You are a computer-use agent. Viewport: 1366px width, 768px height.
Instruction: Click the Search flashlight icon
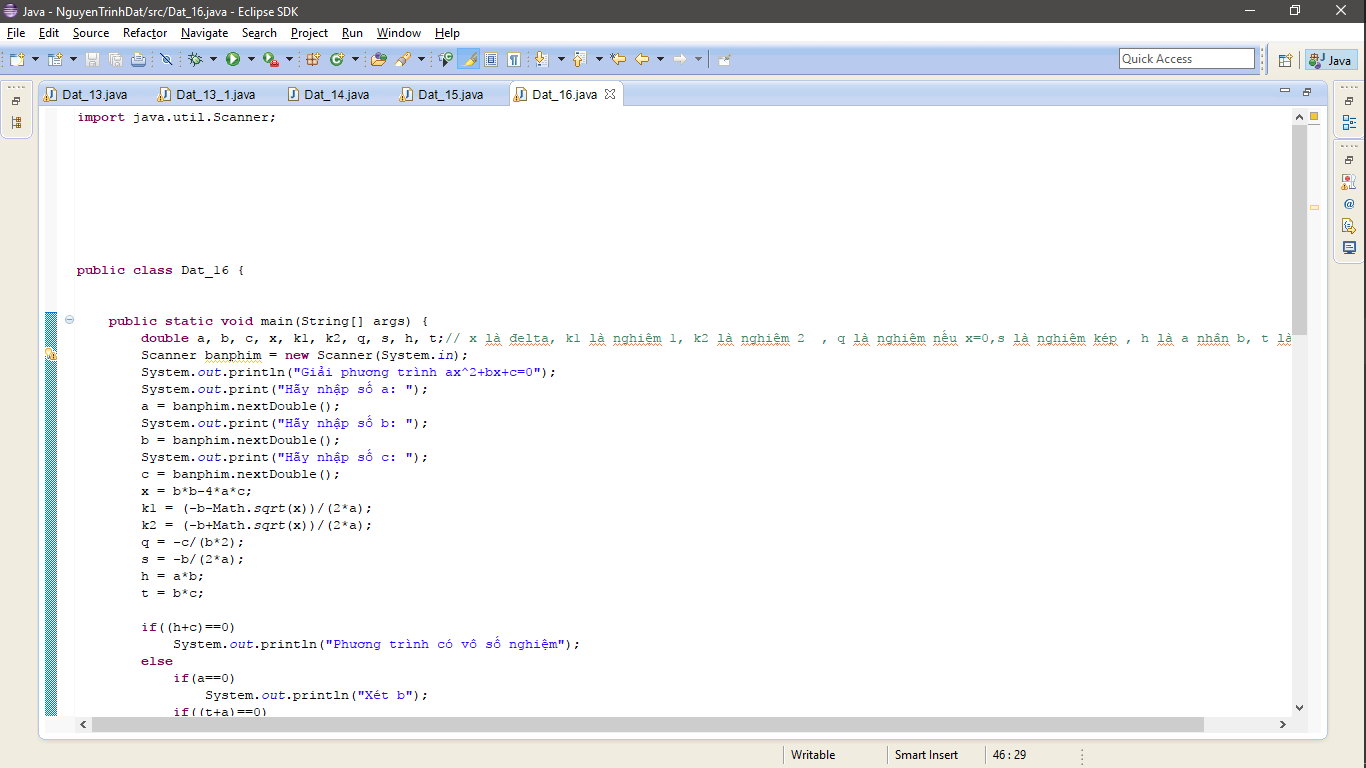coord(403,59)
